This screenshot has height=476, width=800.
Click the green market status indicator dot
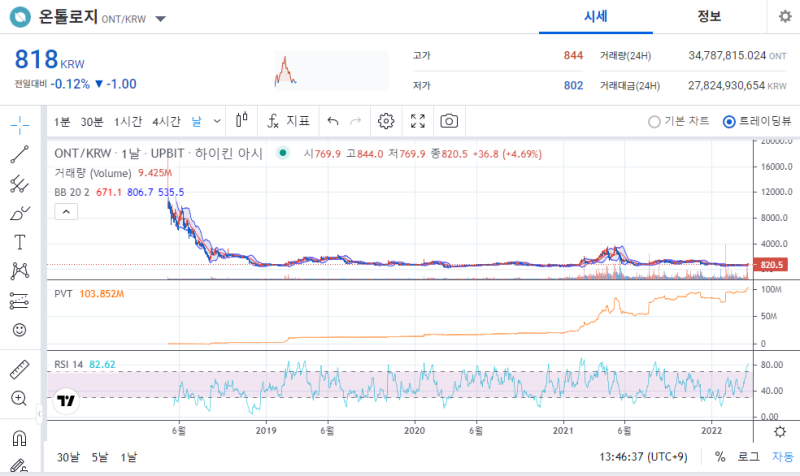283,153
